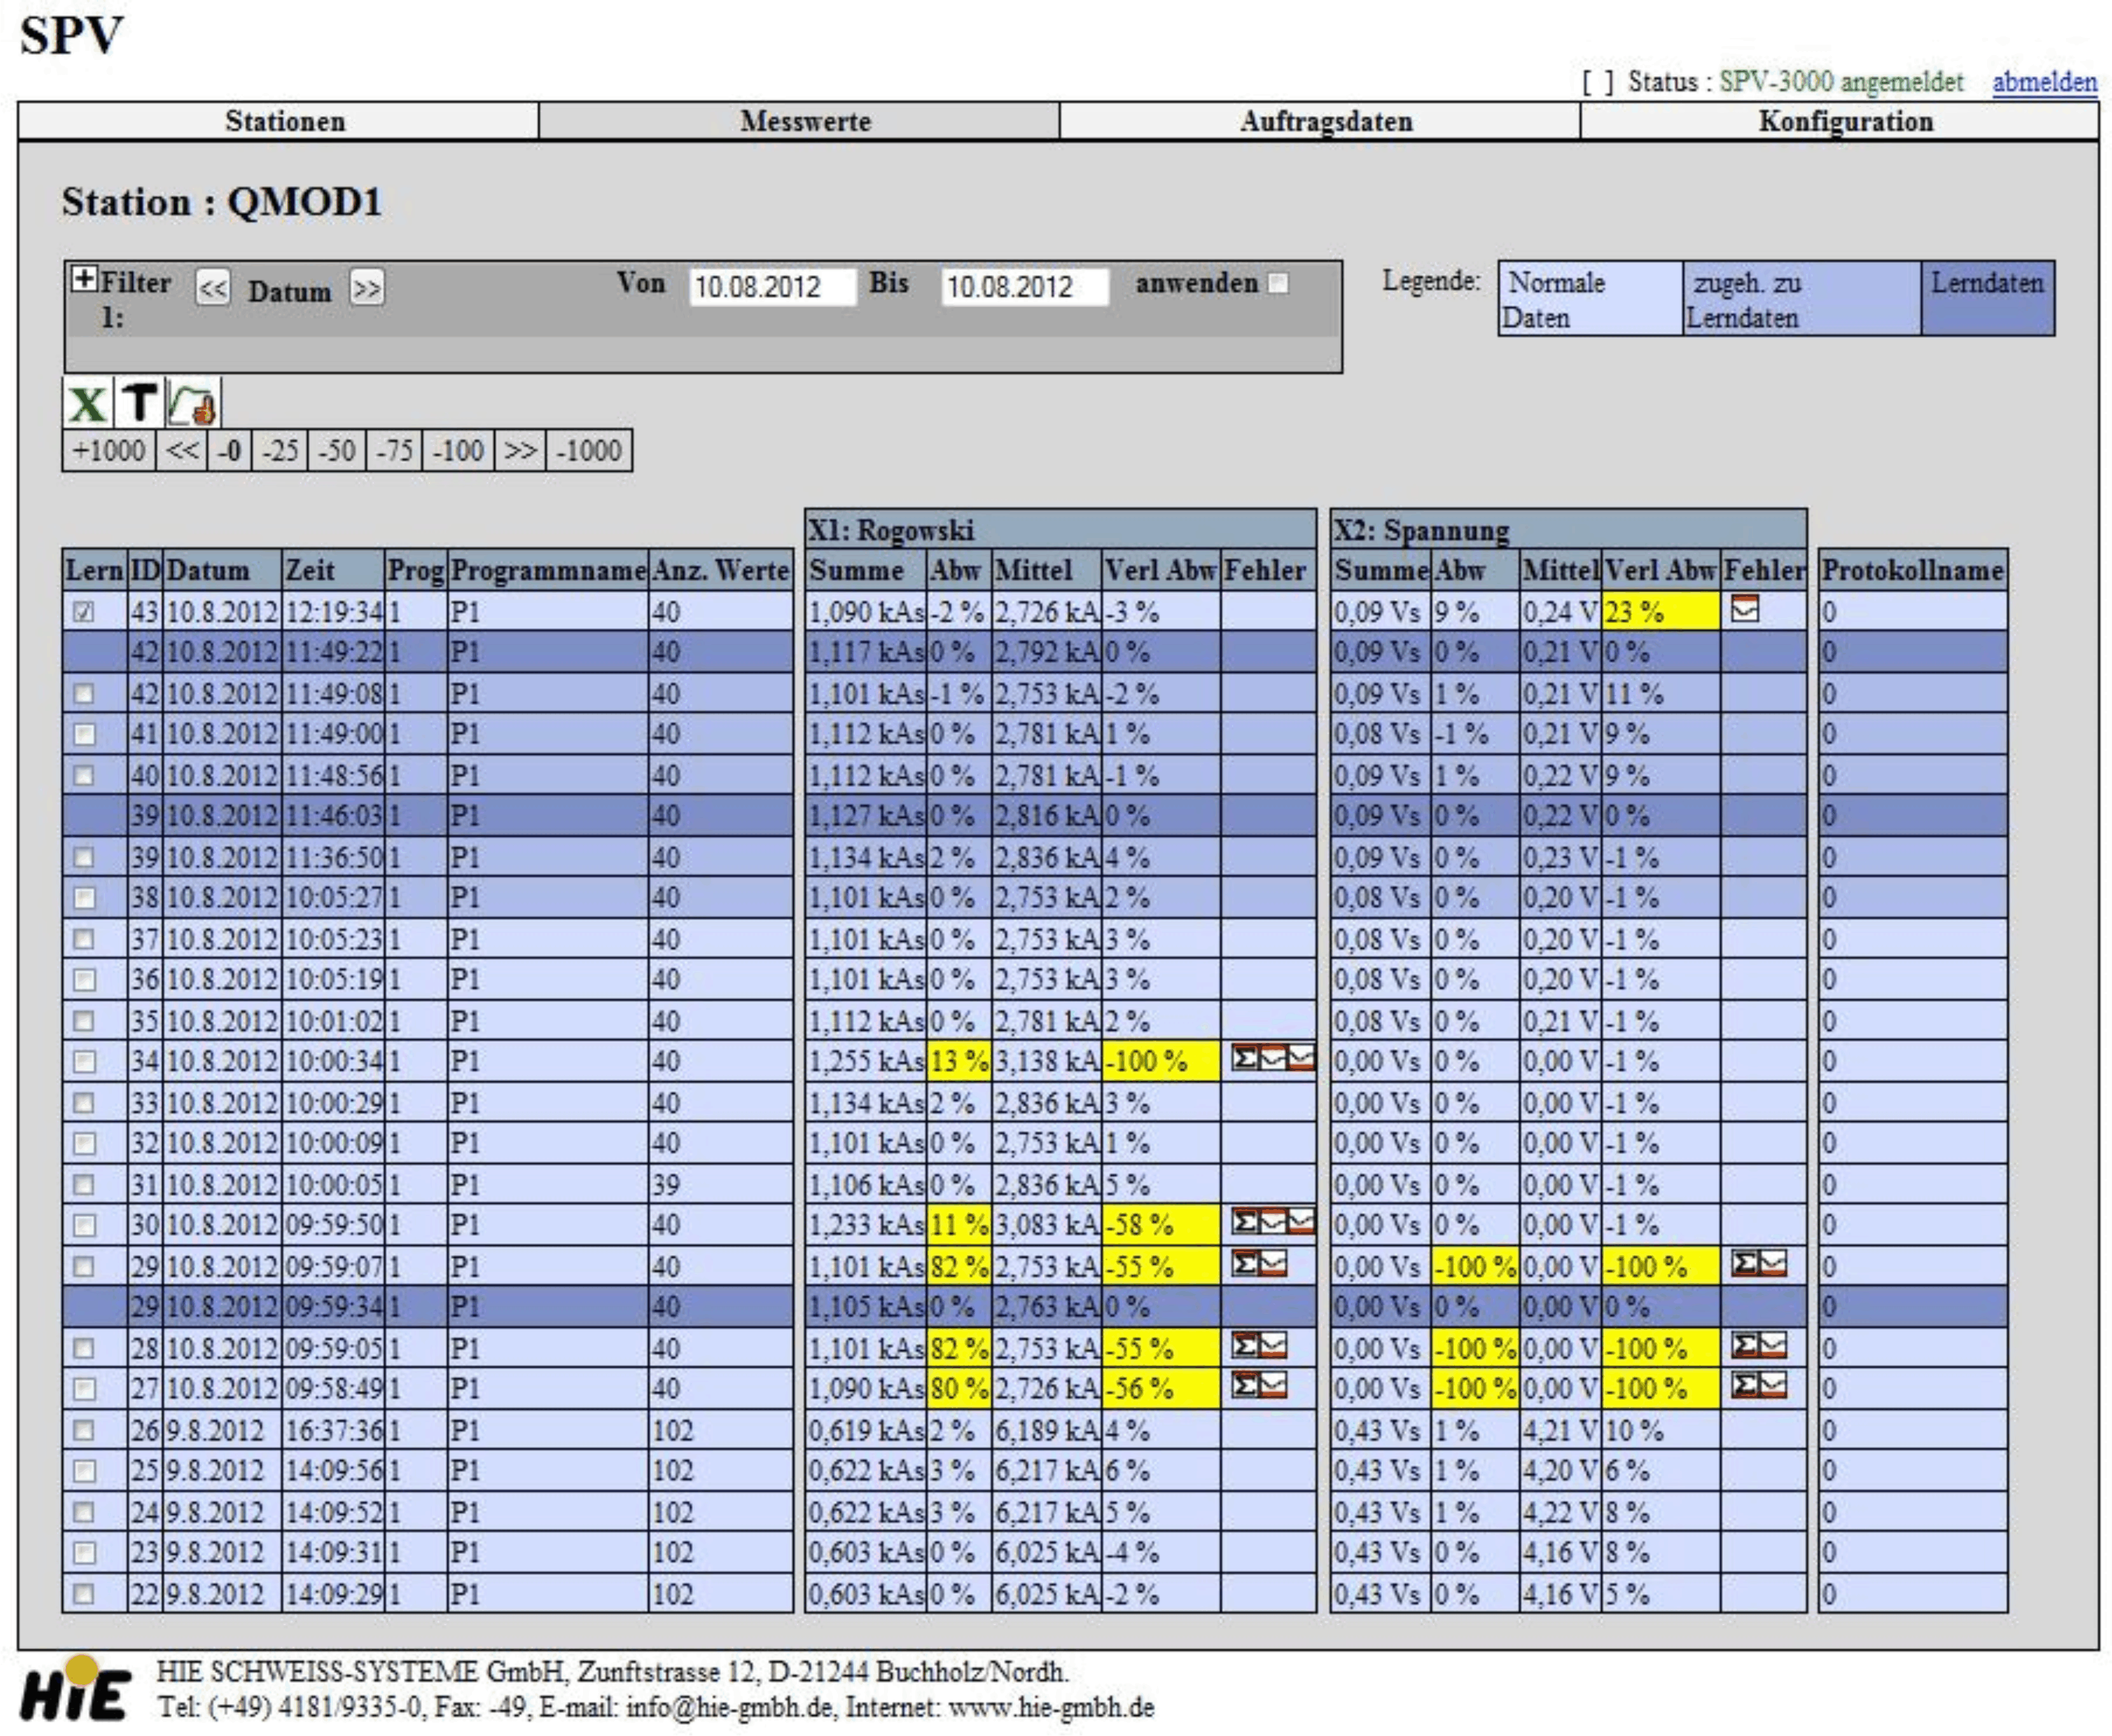The image size is (2112, 1736).
Task: Click X1 Rogowski error icon in row 28
Action: click(1258, 1346)
